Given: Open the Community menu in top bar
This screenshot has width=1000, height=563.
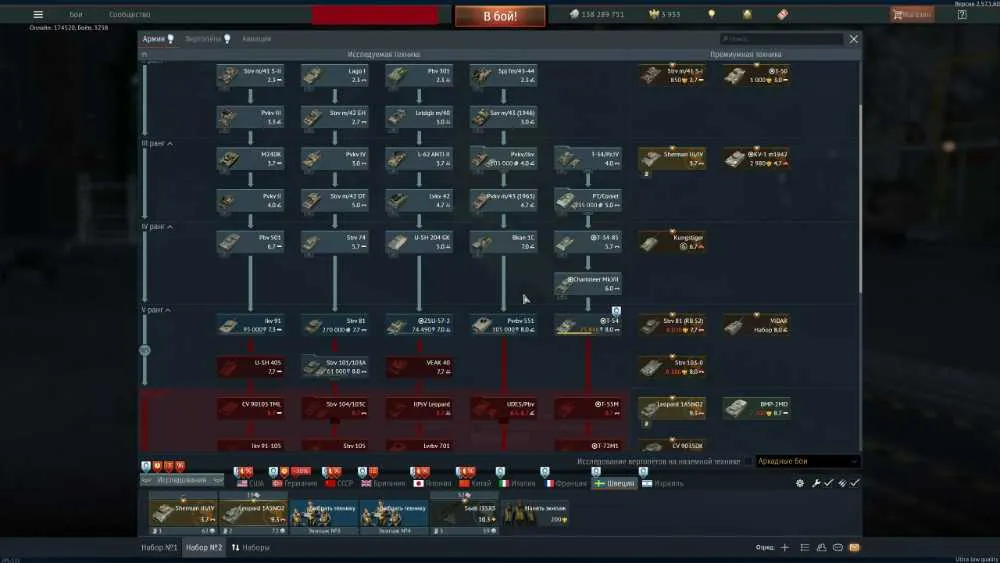Looking at the screenshot, I should (x=129, y=14).
